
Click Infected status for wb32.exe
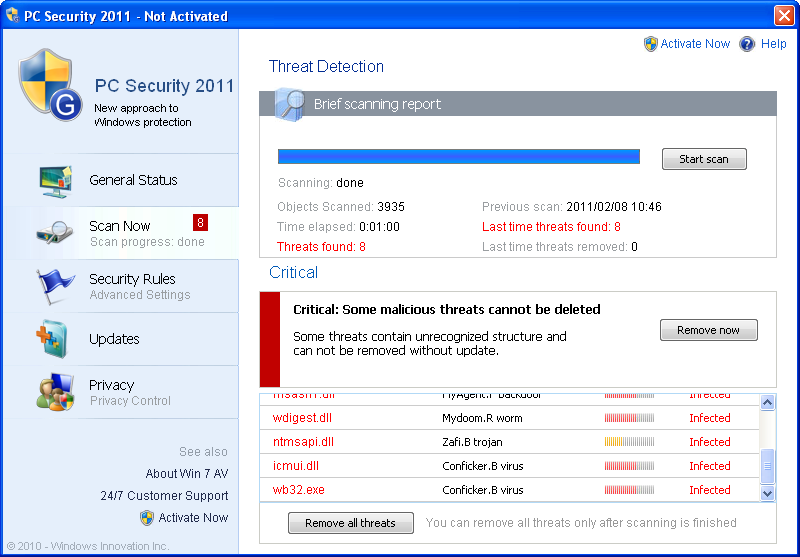(x=710, y=490)
